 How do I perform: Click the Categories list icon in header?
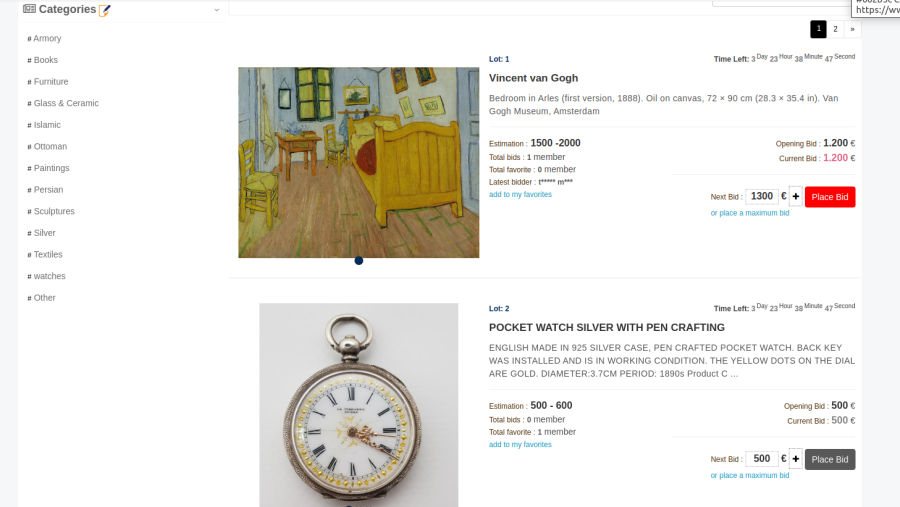click(29, 9)
